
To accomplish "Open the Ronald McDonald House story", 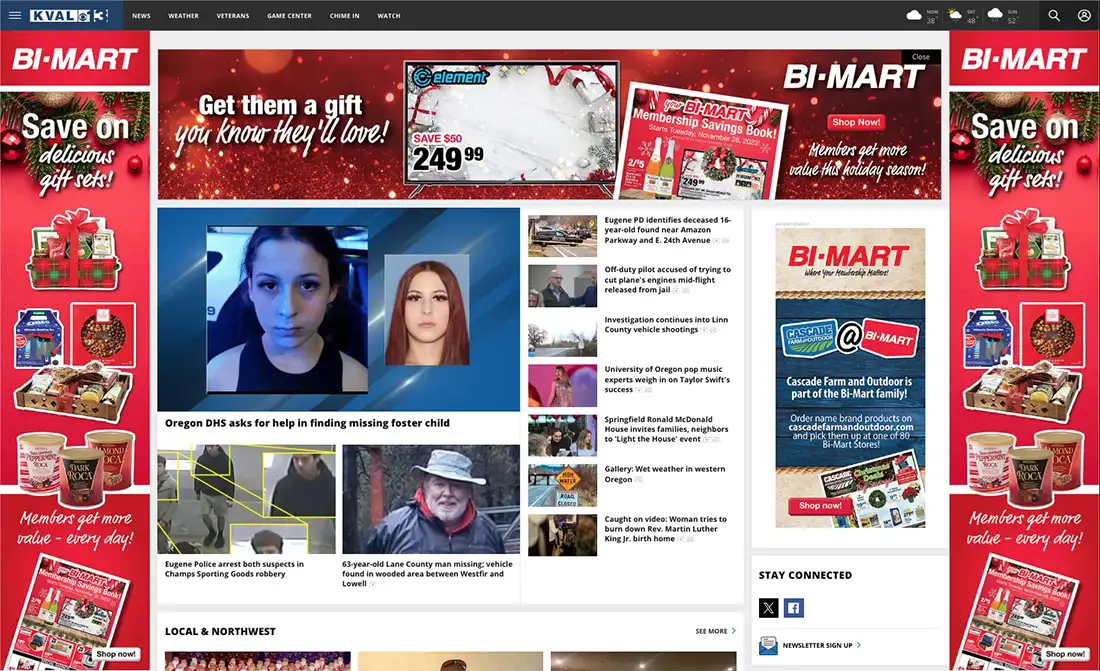I will [666, 429].
